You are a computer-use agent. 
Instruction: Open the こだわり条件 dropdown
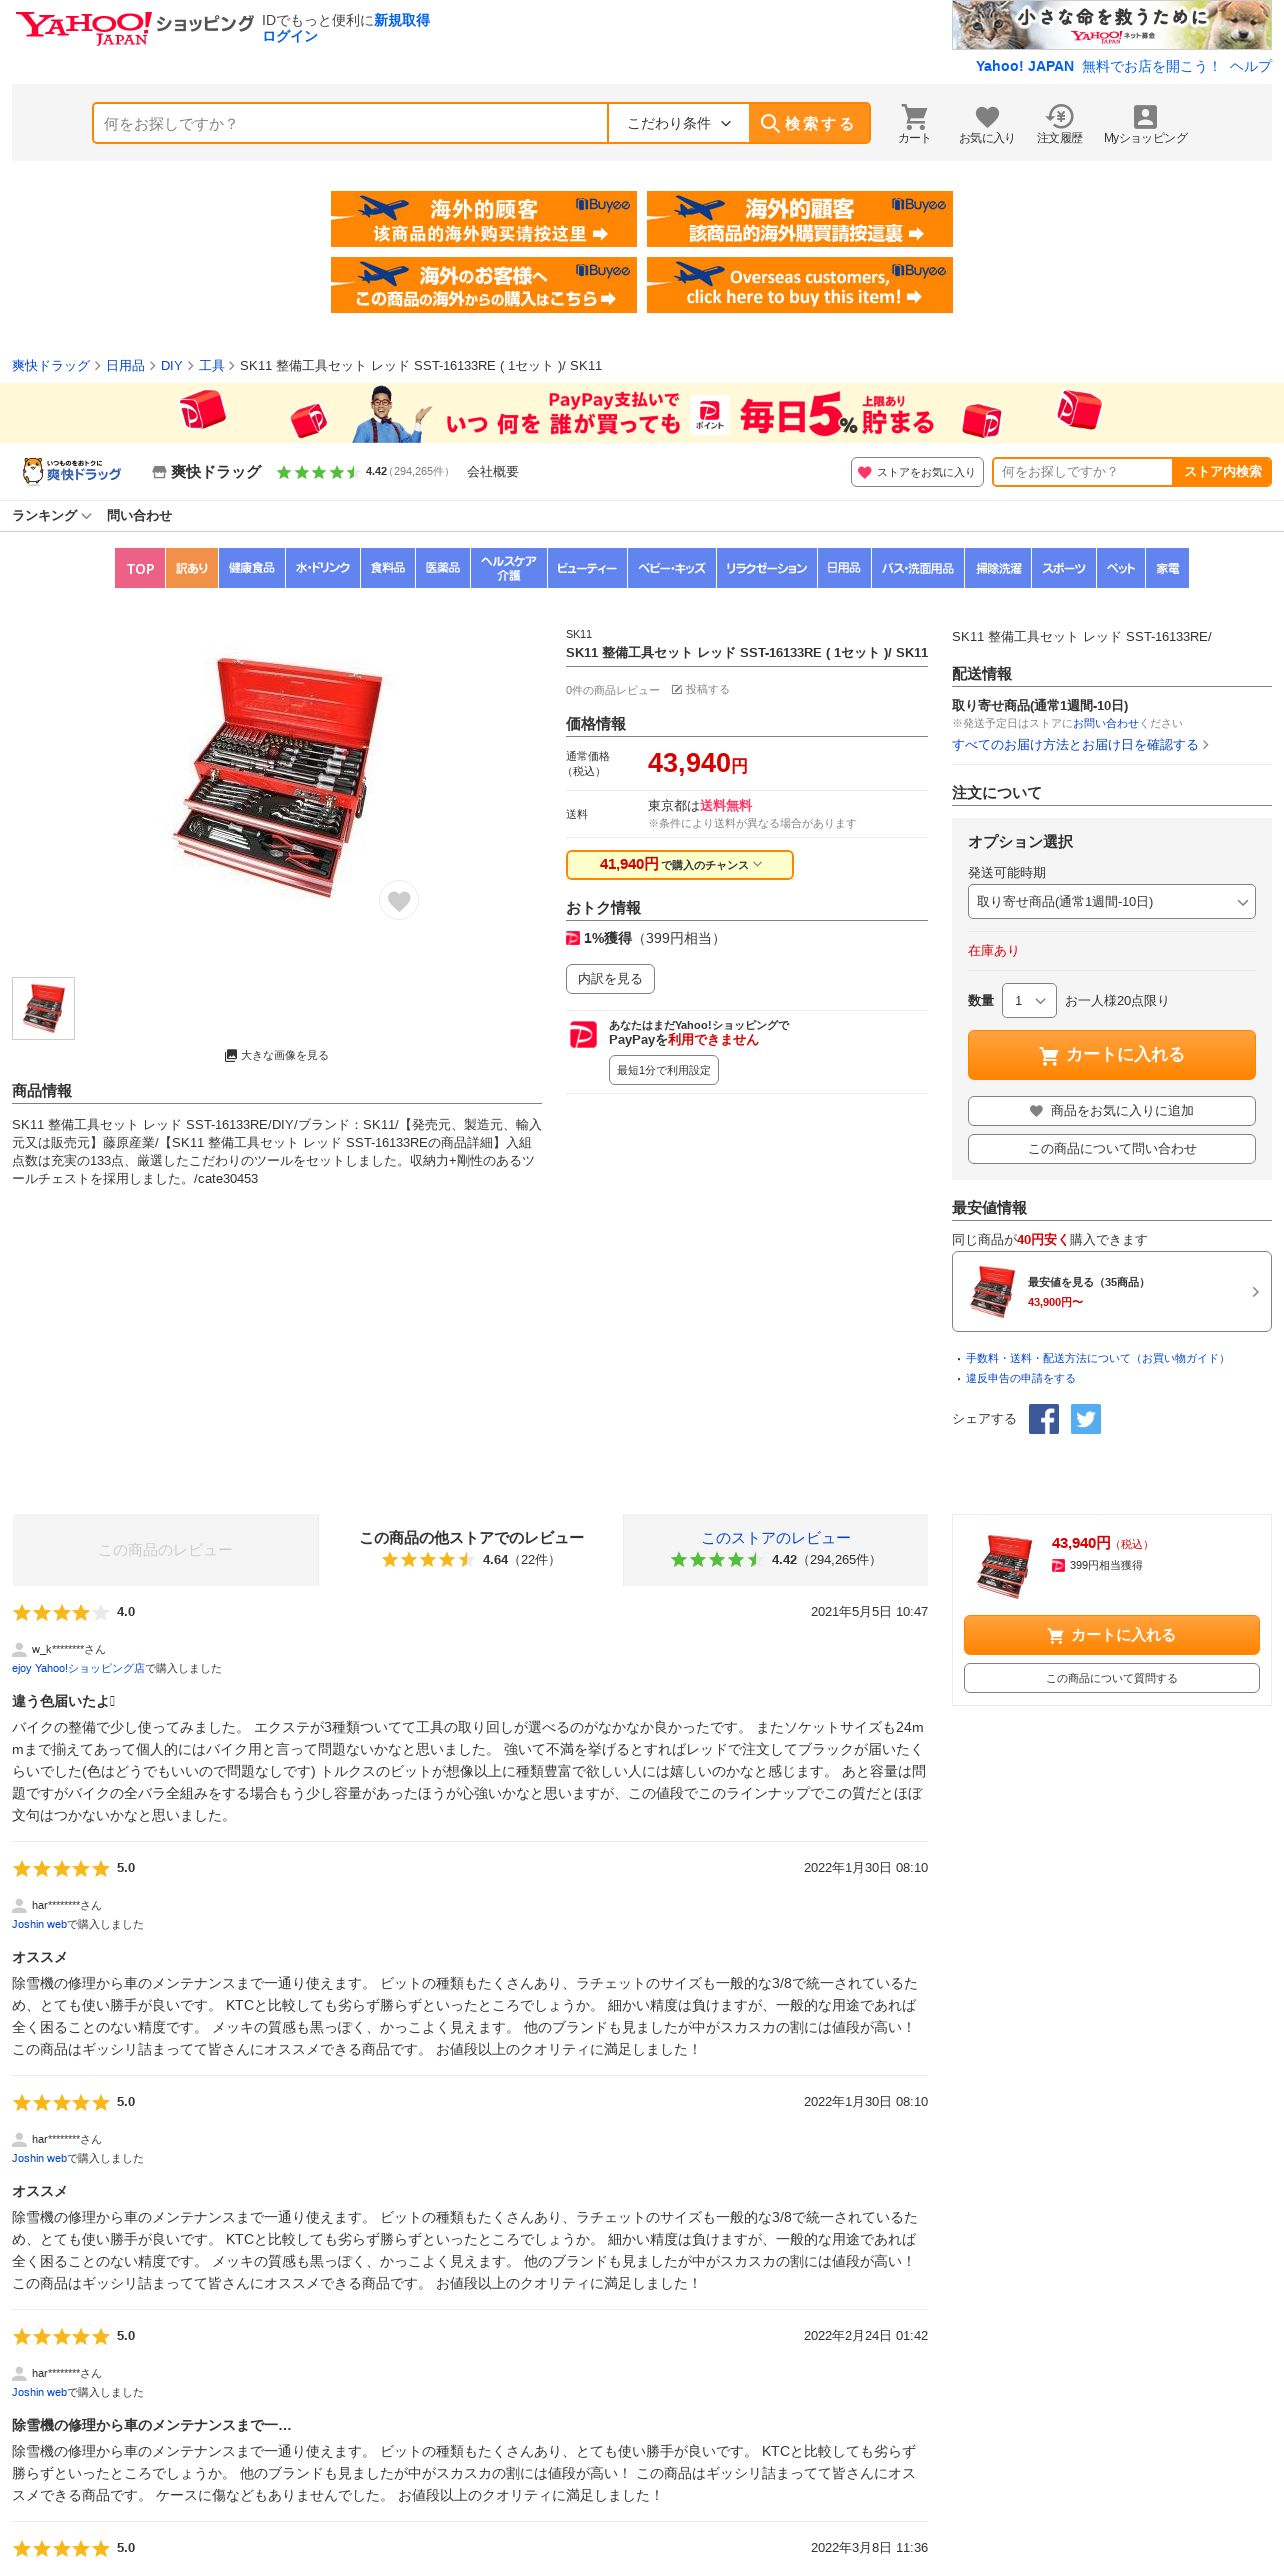(x=679, y=124)
